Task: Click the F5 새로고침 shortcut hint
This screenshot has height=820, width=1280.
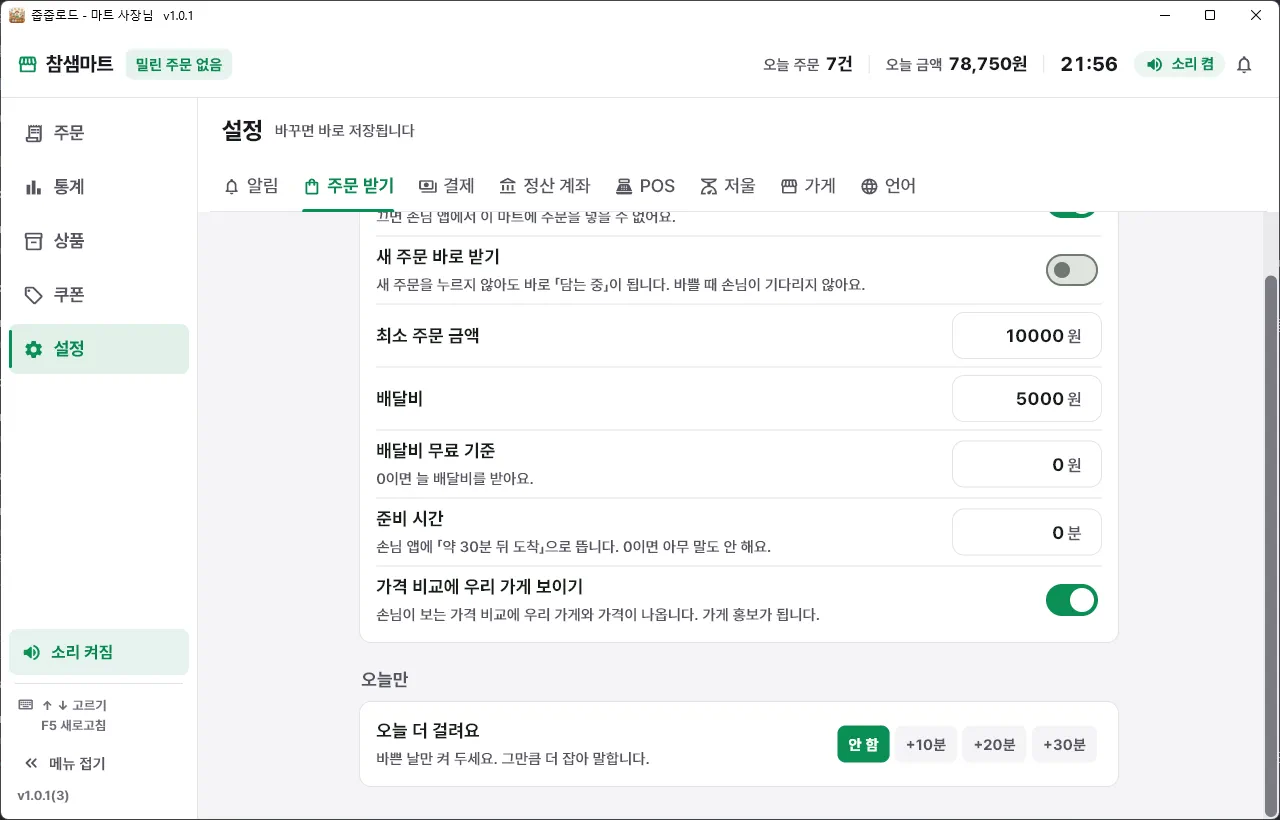Action: tap(74, 725)
